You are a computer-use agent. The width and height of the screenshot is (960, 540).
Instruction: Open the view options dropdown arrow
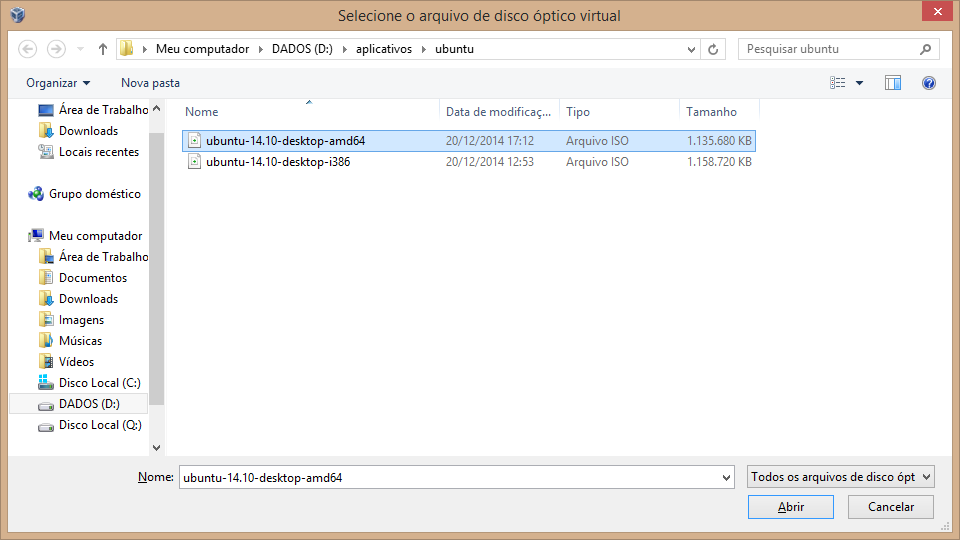click(x=860, y=83)
